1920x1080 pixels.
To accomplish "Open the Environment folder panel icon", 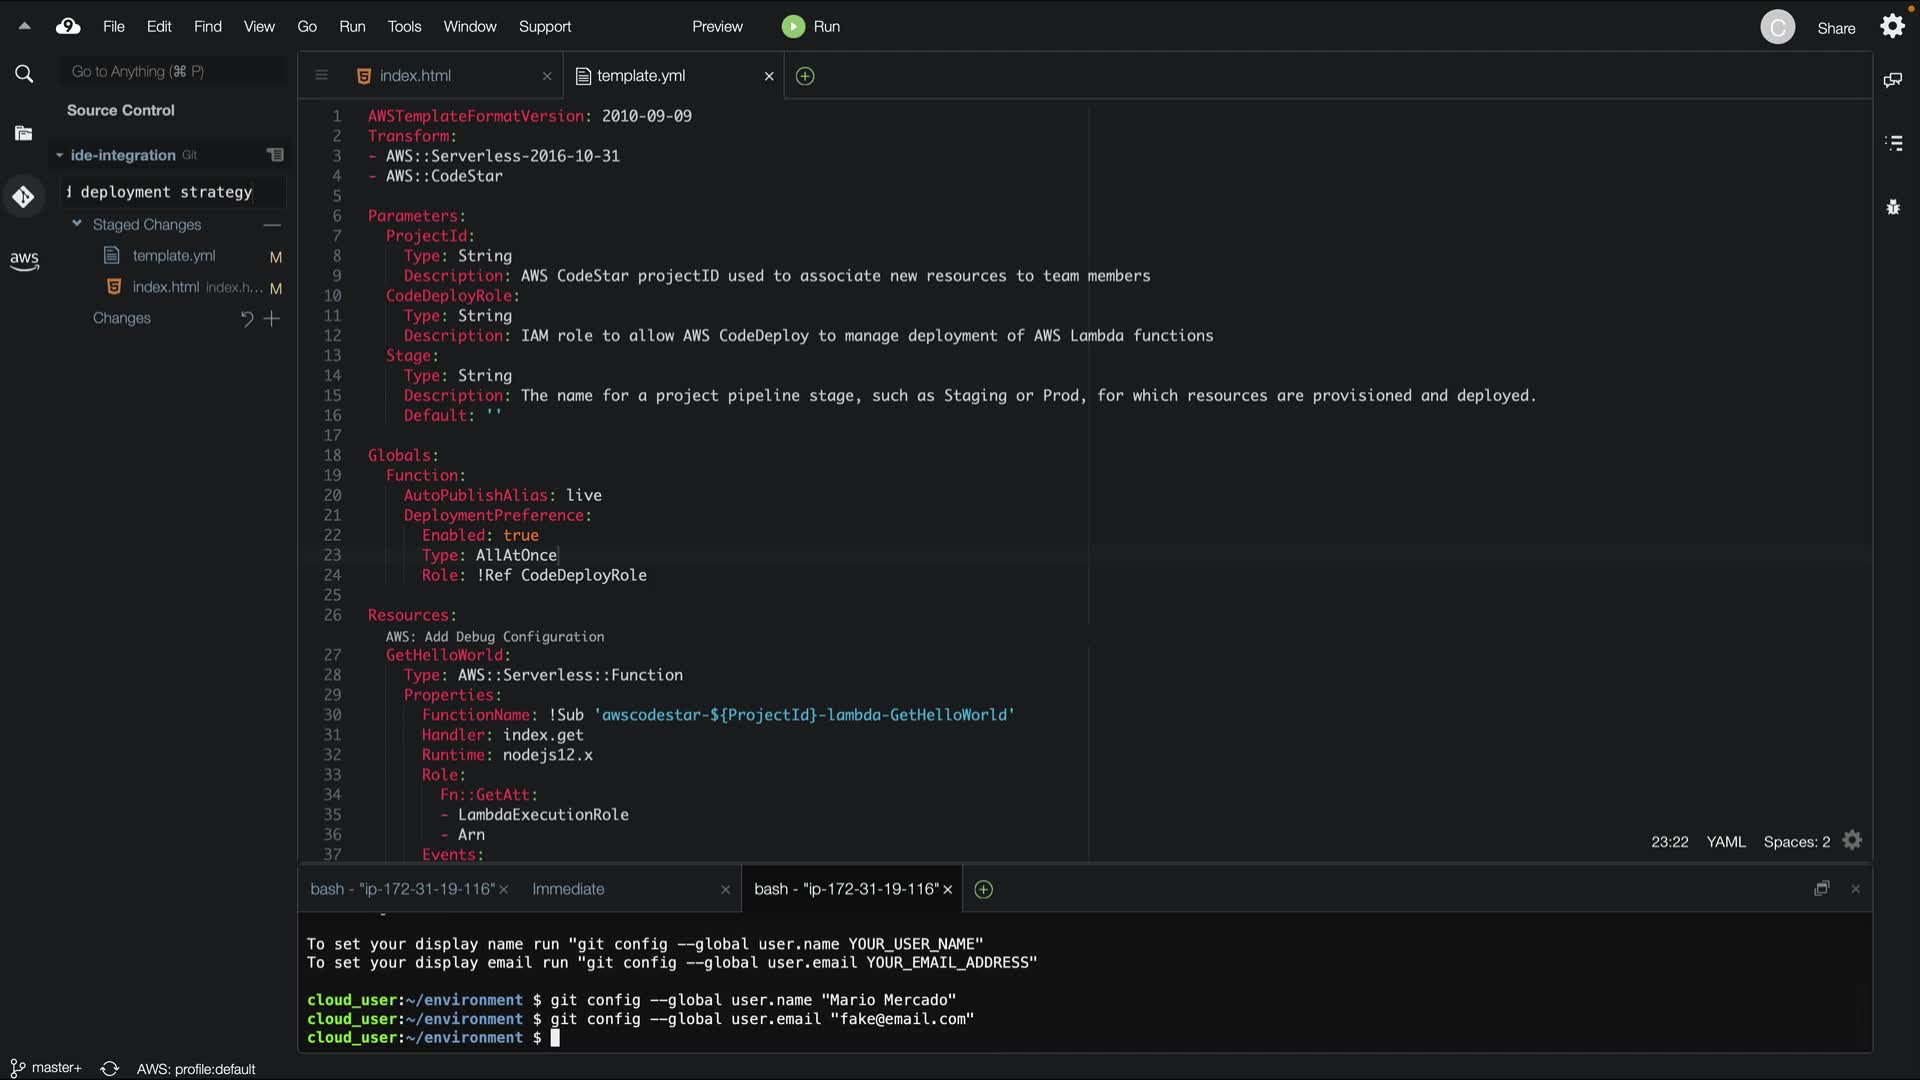I will [24, 133].
